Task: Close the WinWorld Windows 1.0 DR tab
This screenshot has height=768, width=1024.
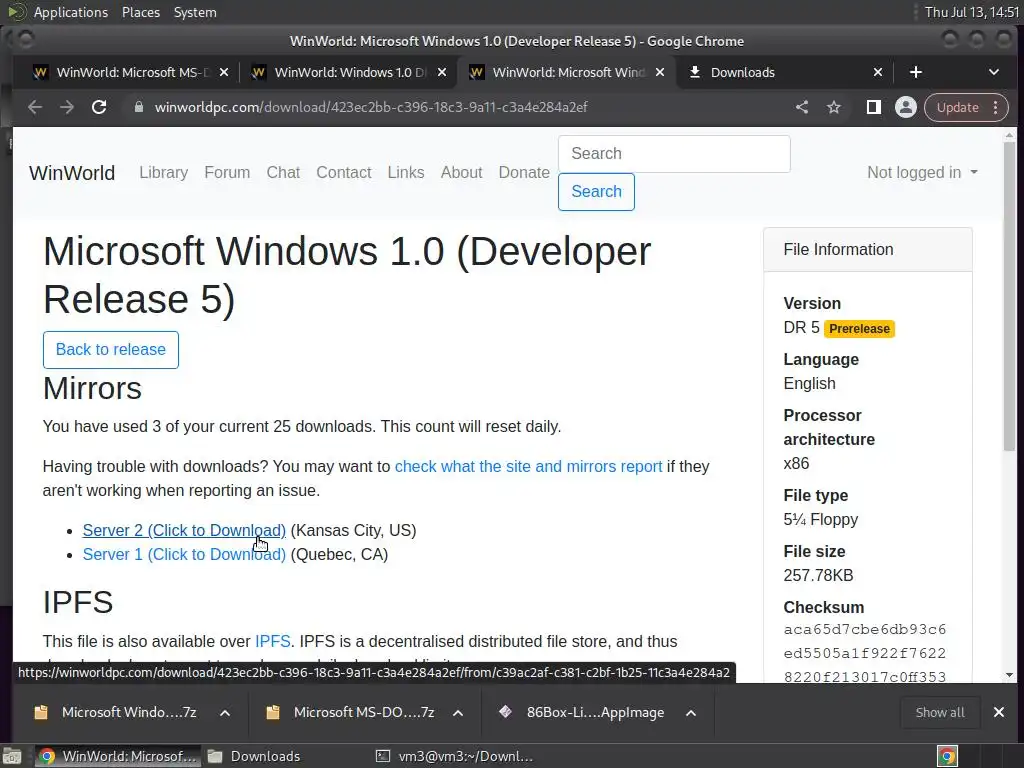Action: (x=442, y=72)
